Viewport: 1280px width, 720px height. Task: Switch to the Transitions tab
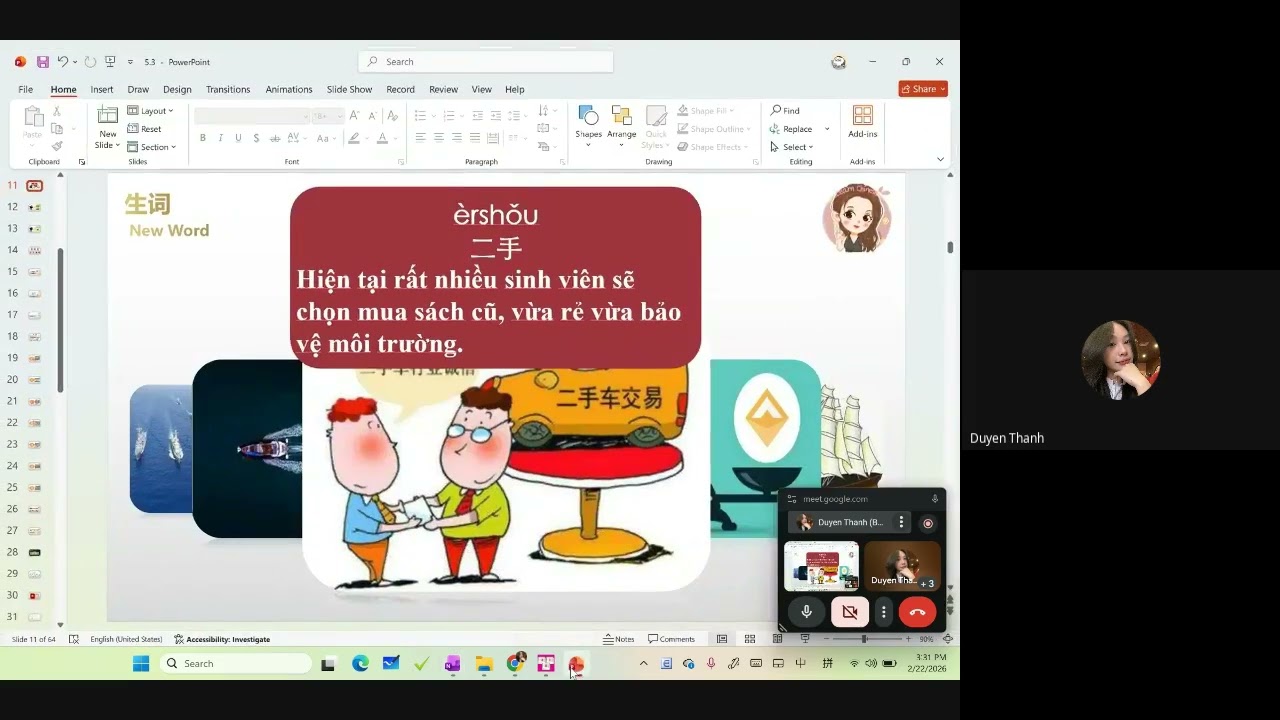pos(228,89)
